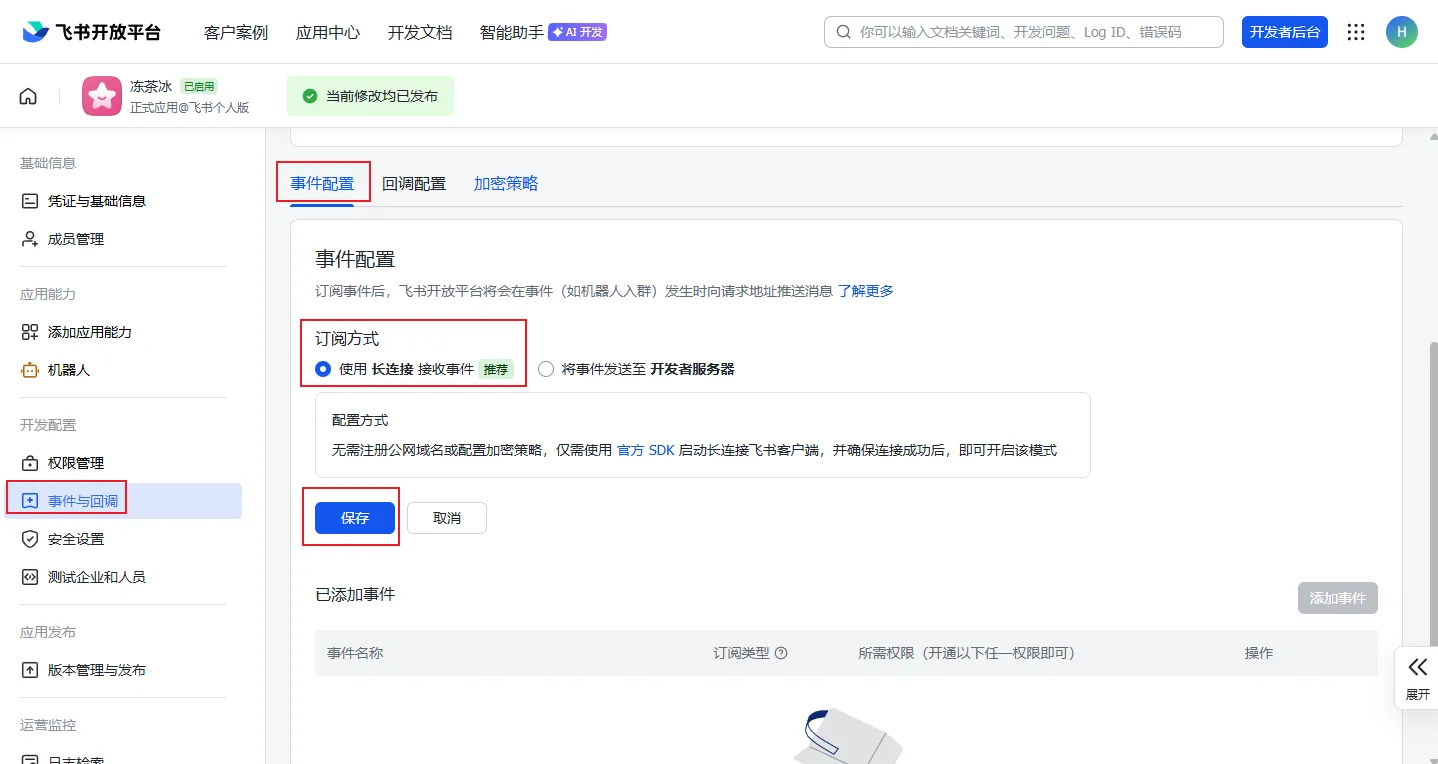Click the page vertical scrollbar
This screenshot has width=1438, height=764.
(1432, 500)
